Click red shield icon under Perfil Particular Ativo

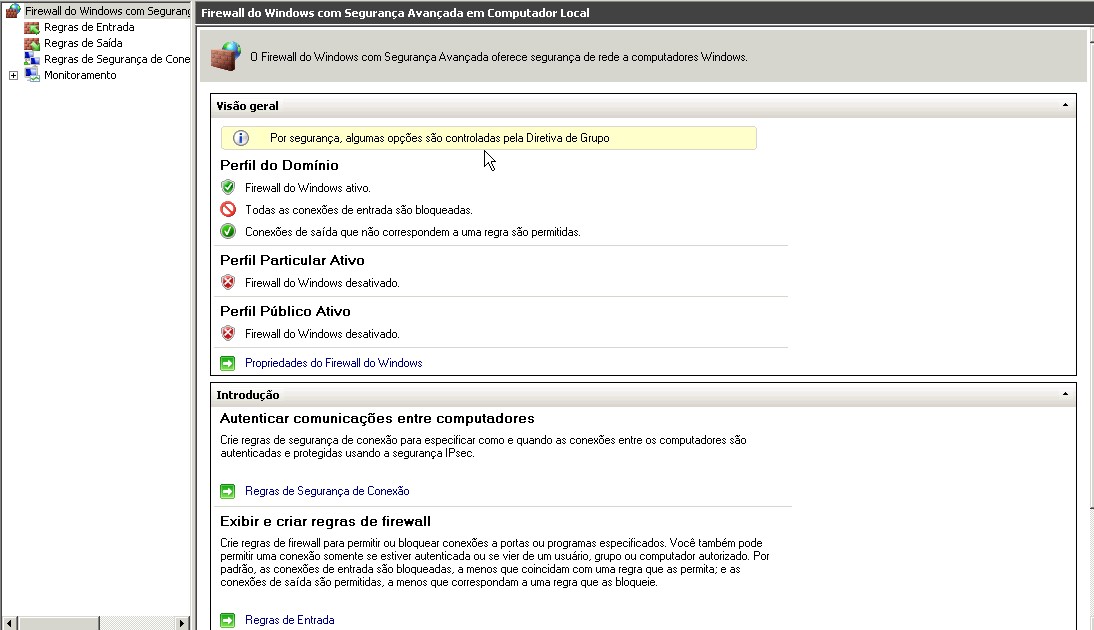228,283
